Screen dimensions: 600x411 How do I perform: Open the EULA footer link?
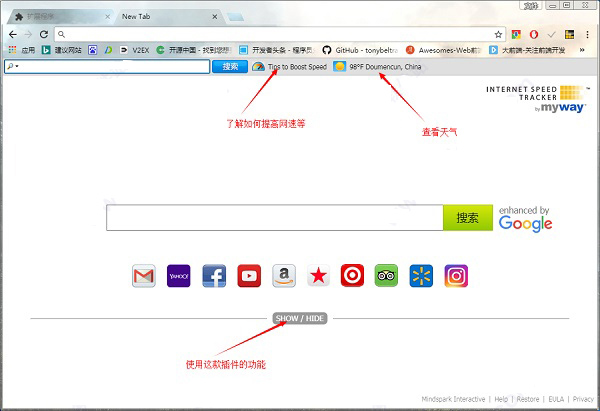click(556, 399)
